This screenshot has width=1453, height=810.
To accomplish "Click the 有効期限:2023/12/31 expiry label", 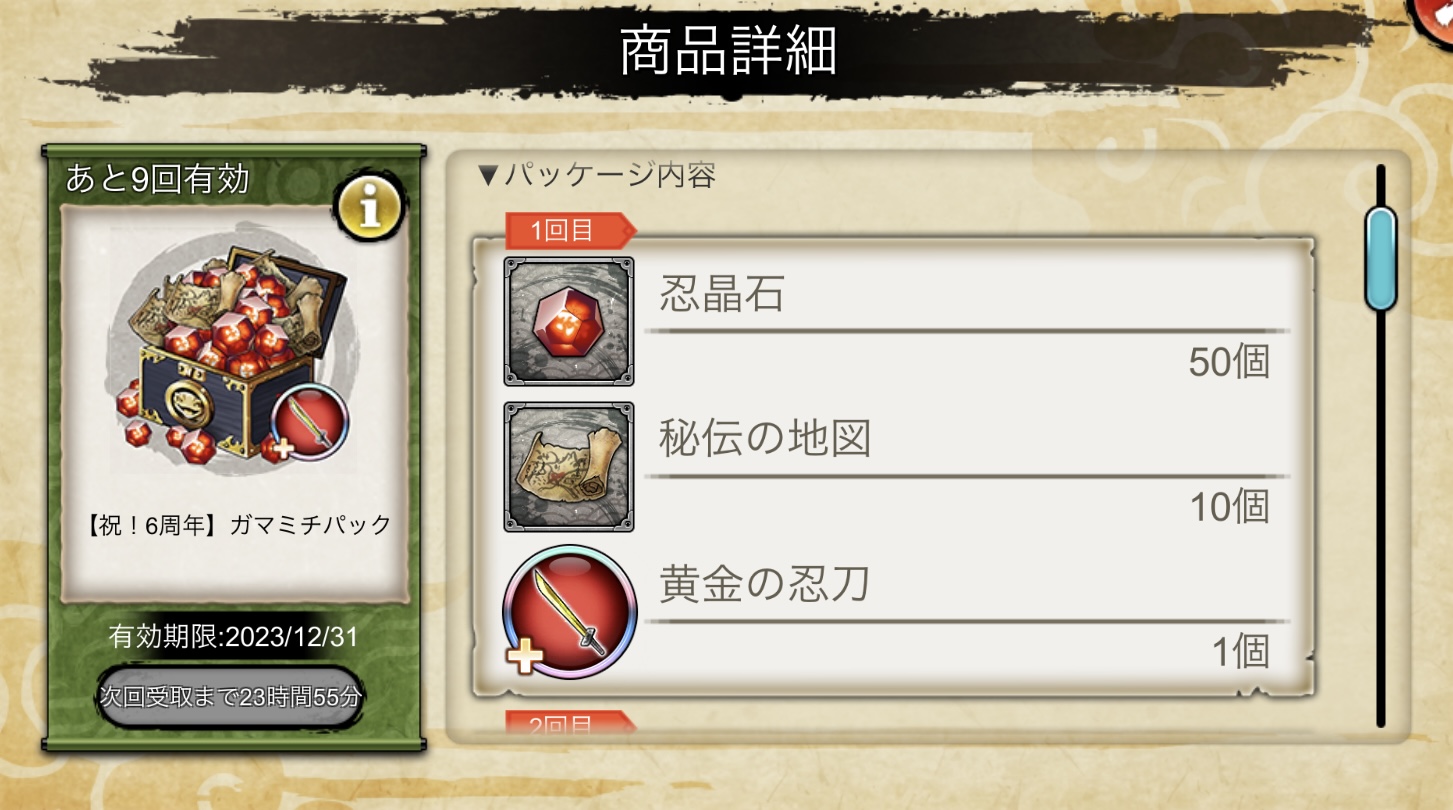I will point(233,637).
